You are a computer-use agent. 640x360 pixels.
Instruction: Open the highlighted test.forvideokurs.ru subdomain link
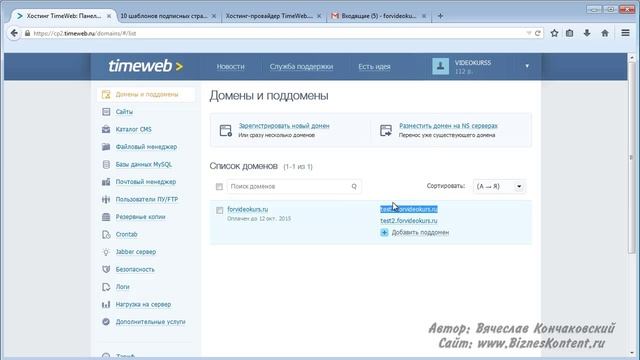(x=409, y=209)
